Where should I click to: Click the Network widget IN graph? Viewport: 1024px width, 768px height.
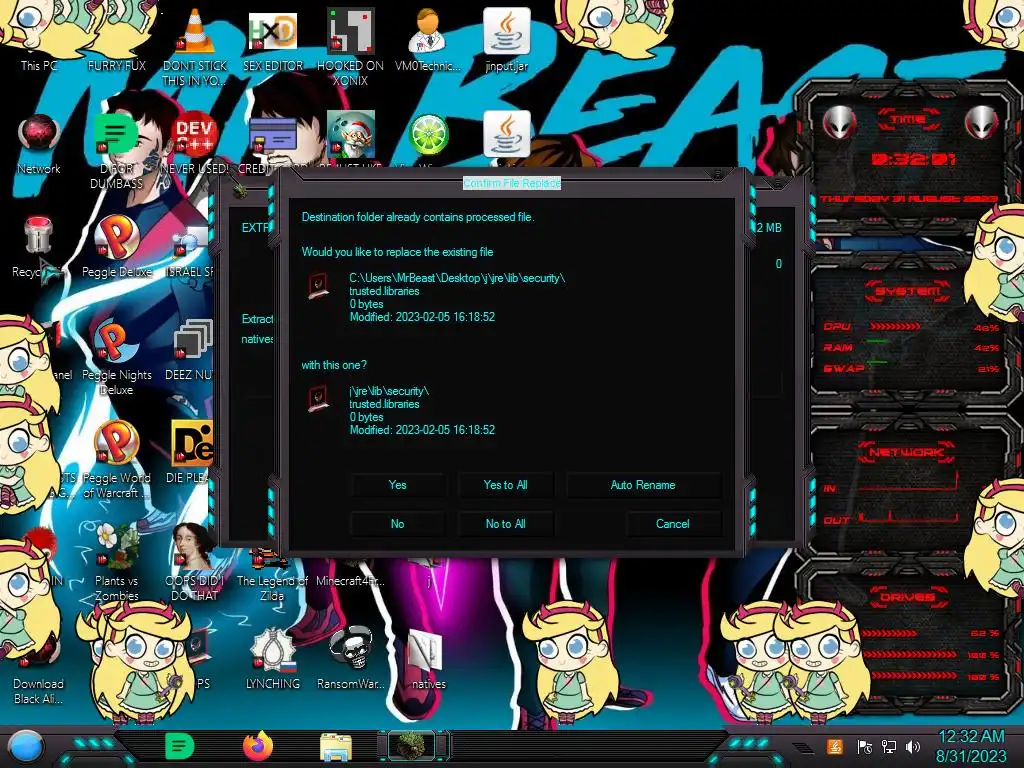tap(909, 482)
